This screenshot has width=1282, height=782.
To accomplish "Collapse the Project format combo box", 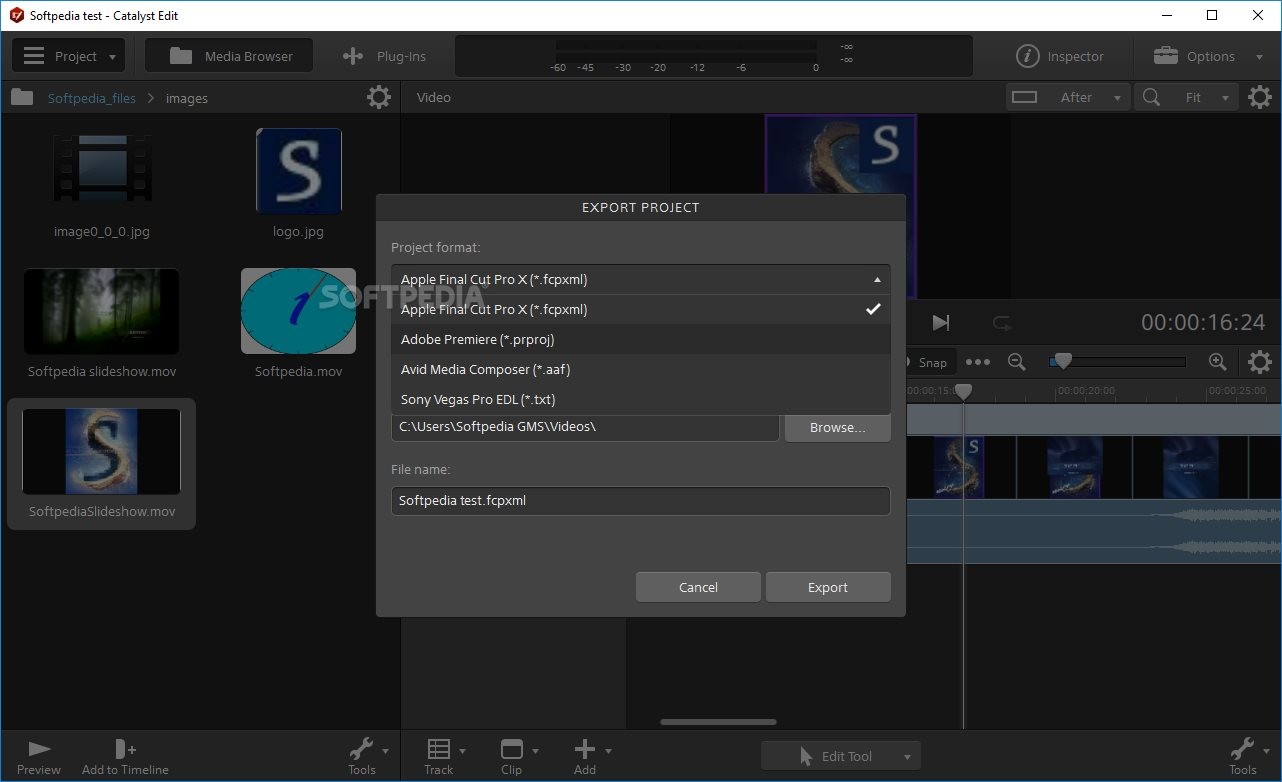I will pos(640,280).
